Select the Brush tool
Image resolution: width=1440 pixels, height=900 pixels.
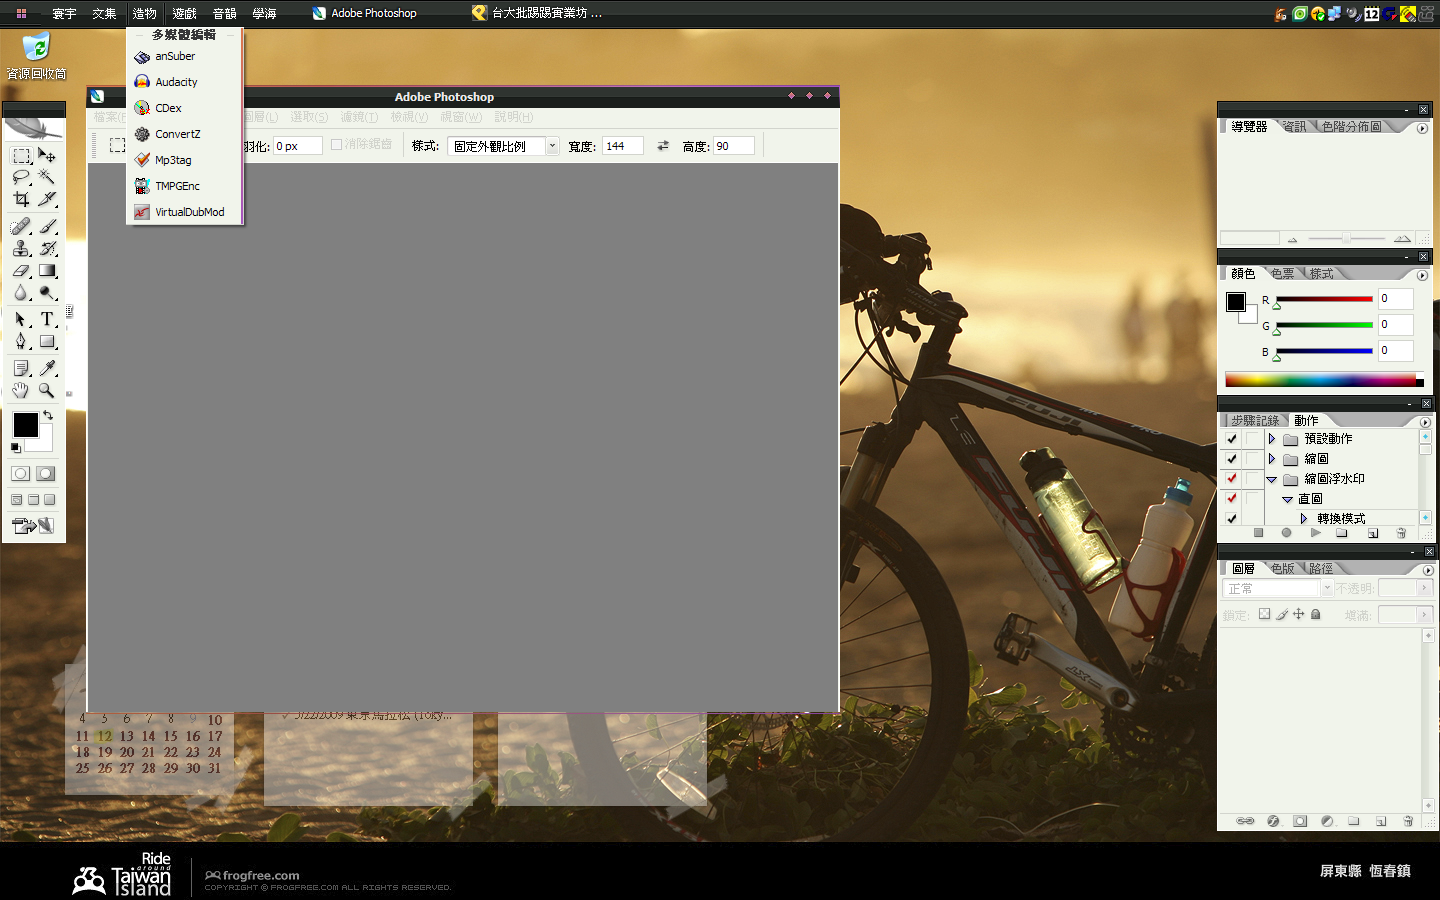click(47, 227)
